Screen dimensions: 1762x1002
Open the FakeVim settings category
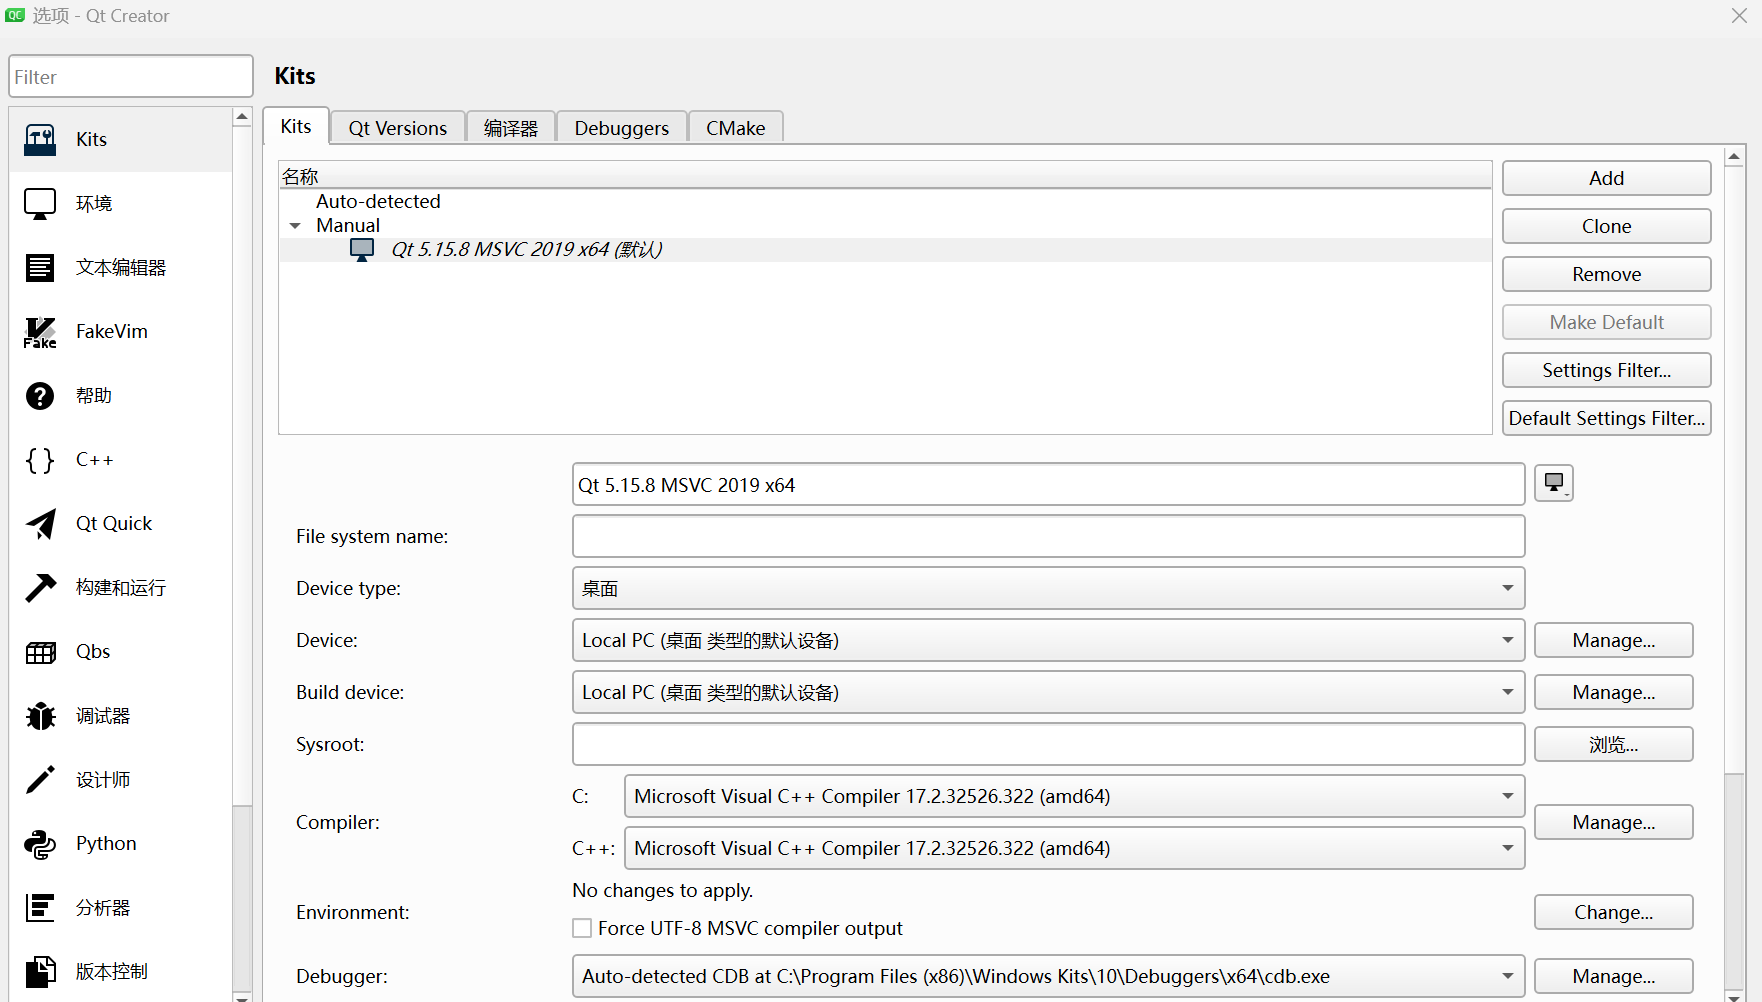(121, 332)
